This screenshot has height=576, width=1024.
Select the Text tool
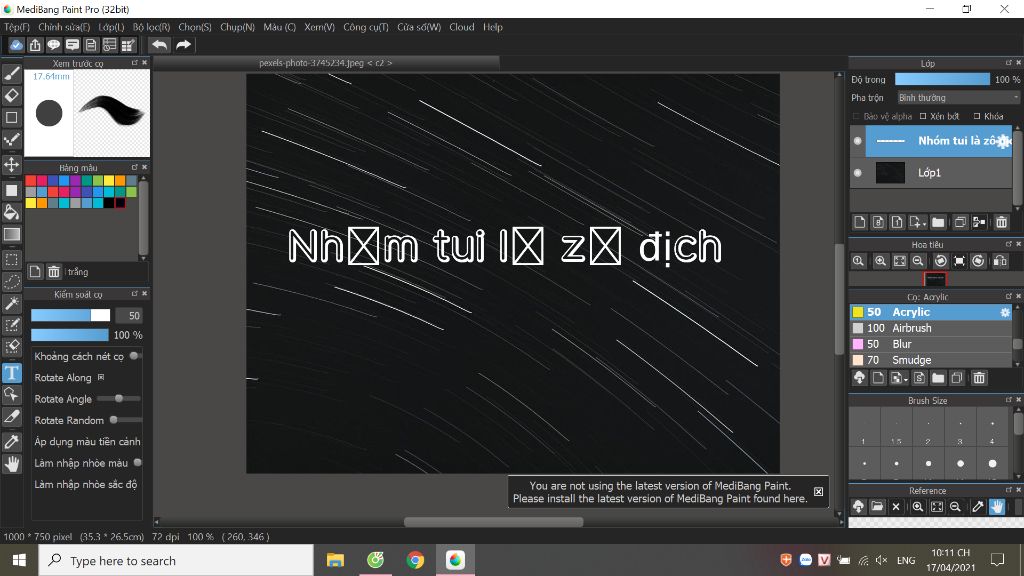12,373
